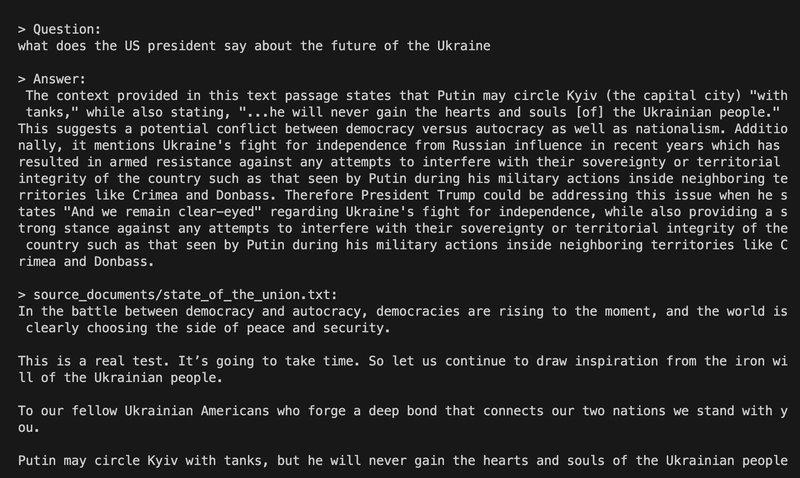Click the quoted text "And we remain clear-eyed"
The height and width of the screenshot is (478, 800).
(x=163, y=212)
